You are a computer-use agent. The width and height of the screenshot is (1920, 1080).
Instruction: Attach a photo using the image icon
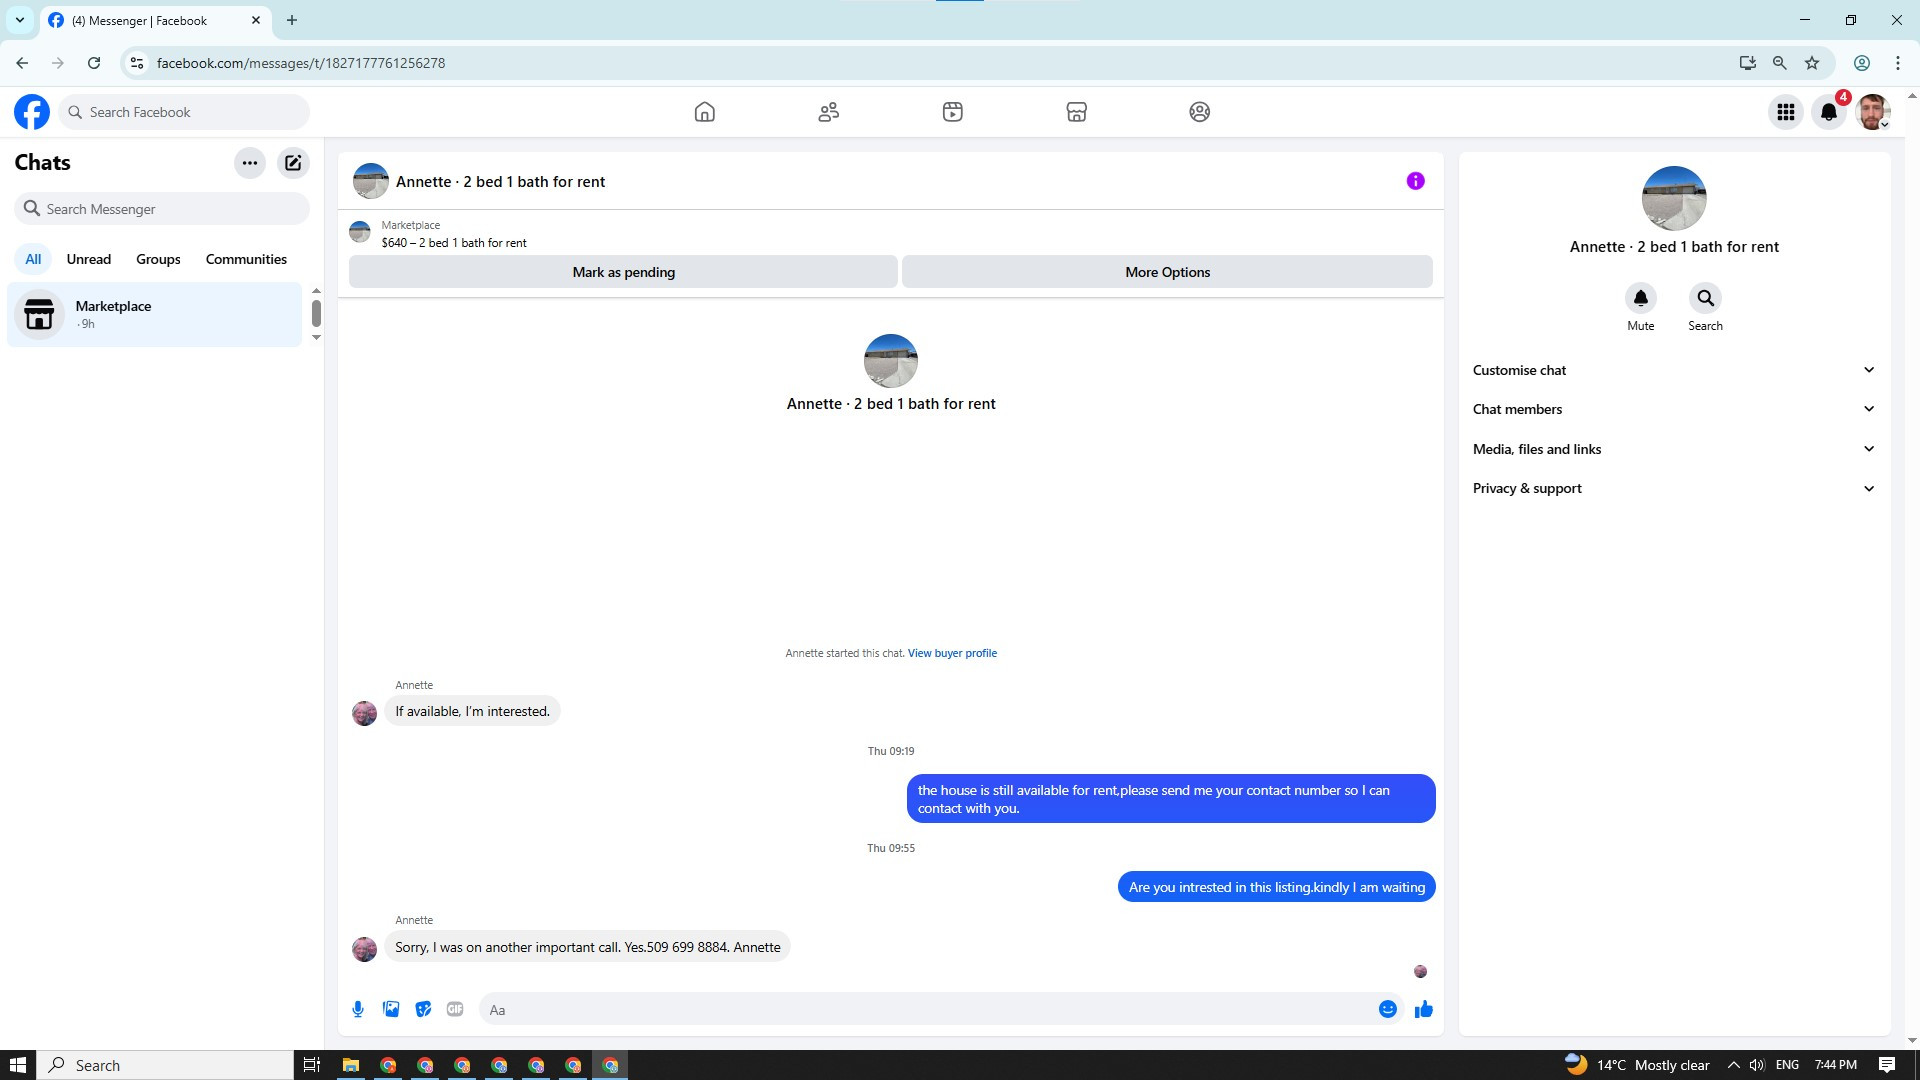391,1009
